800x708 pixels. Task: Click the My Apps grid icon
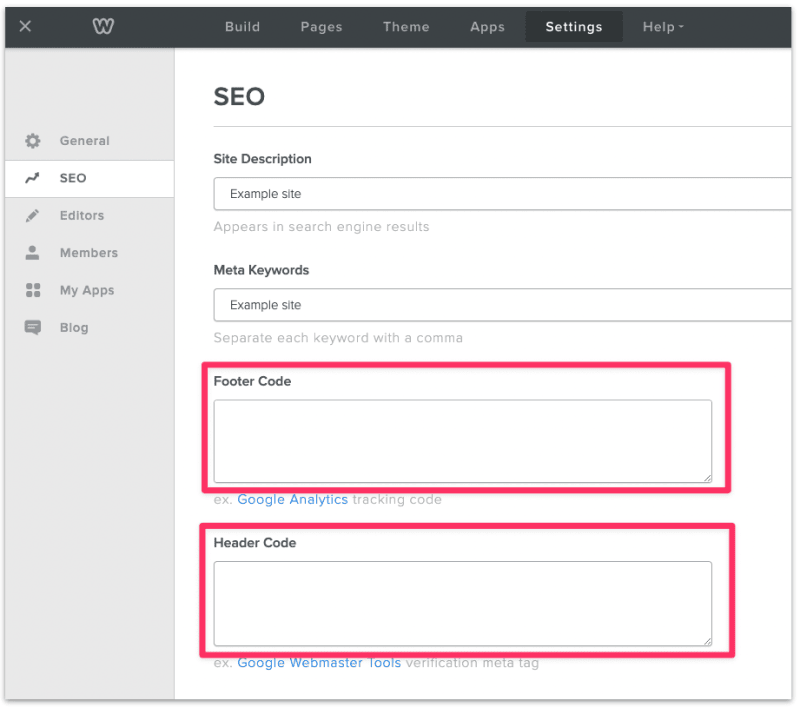point(31,290)
